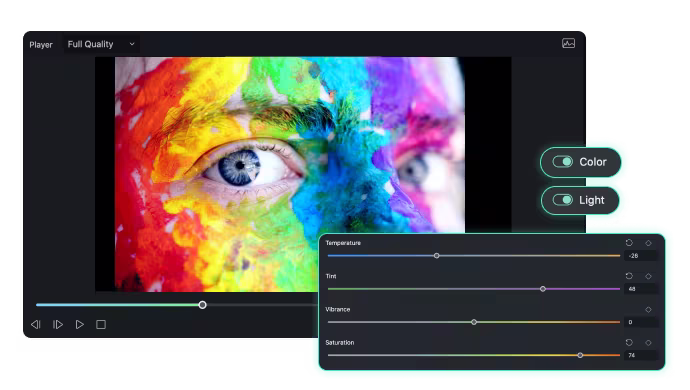Click the Temperature slider handle
The height and width of the screenshot is (390, 690).
coord(437,256)
